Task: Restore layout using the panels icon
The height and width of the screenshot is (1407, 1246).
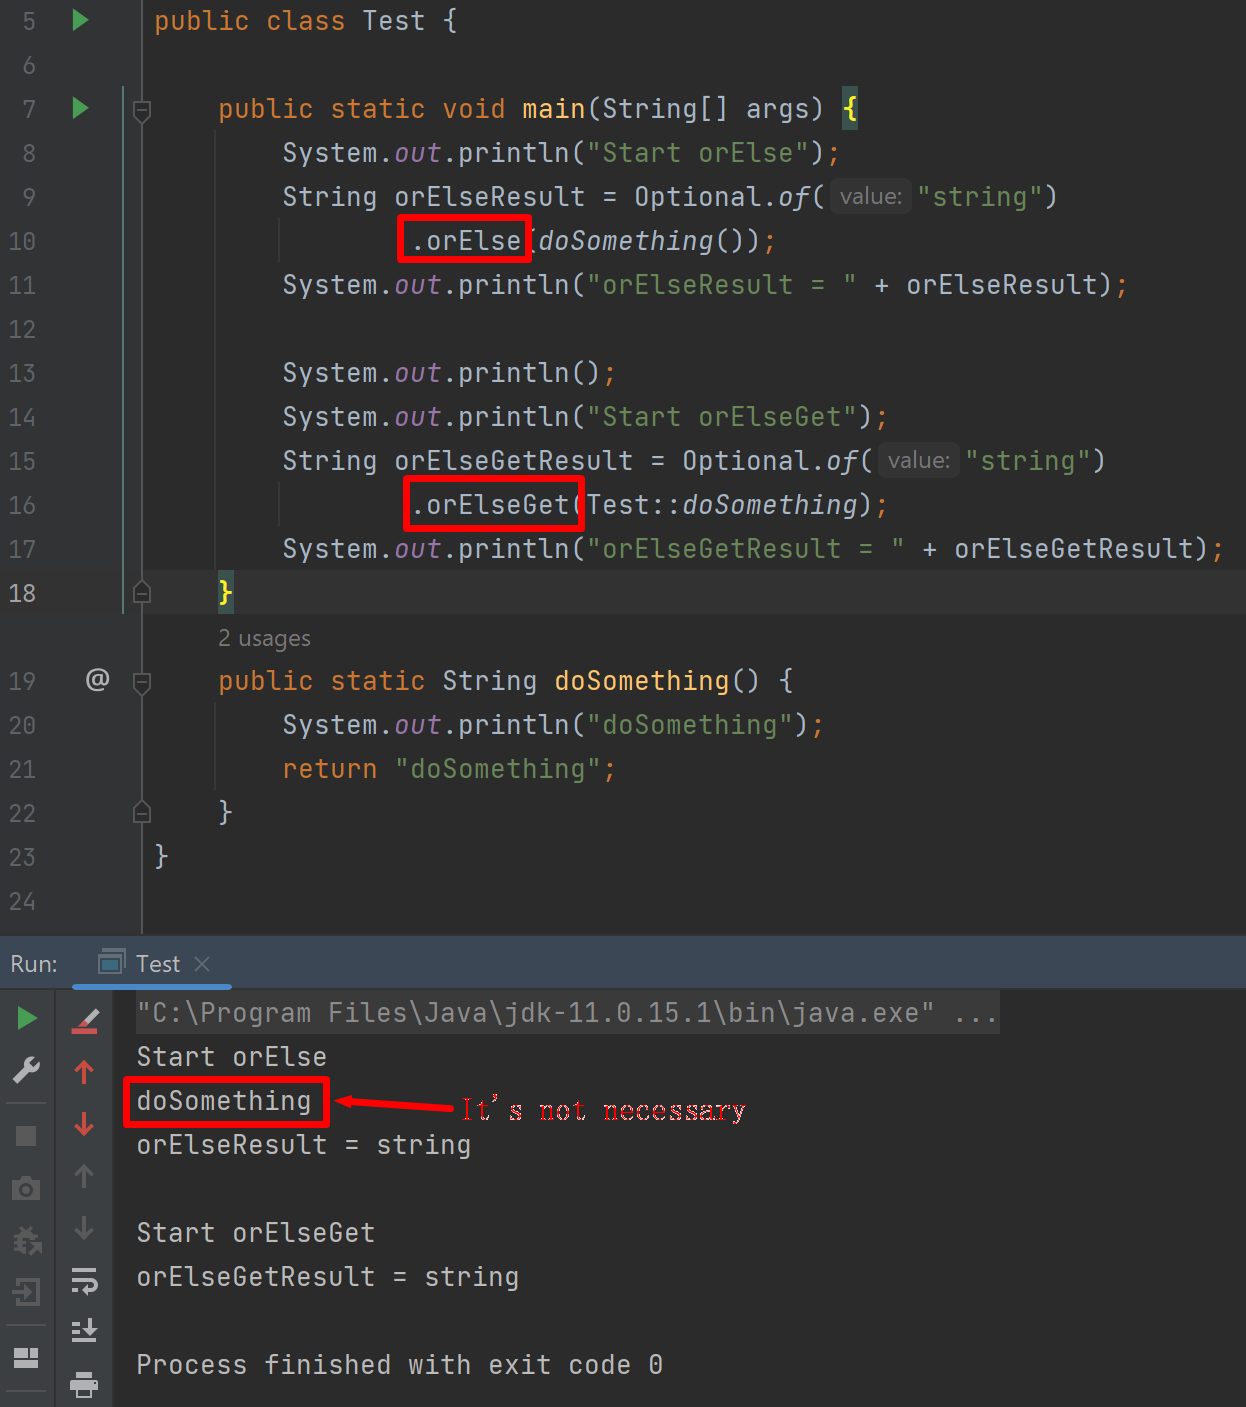Action: (27, 1357)
